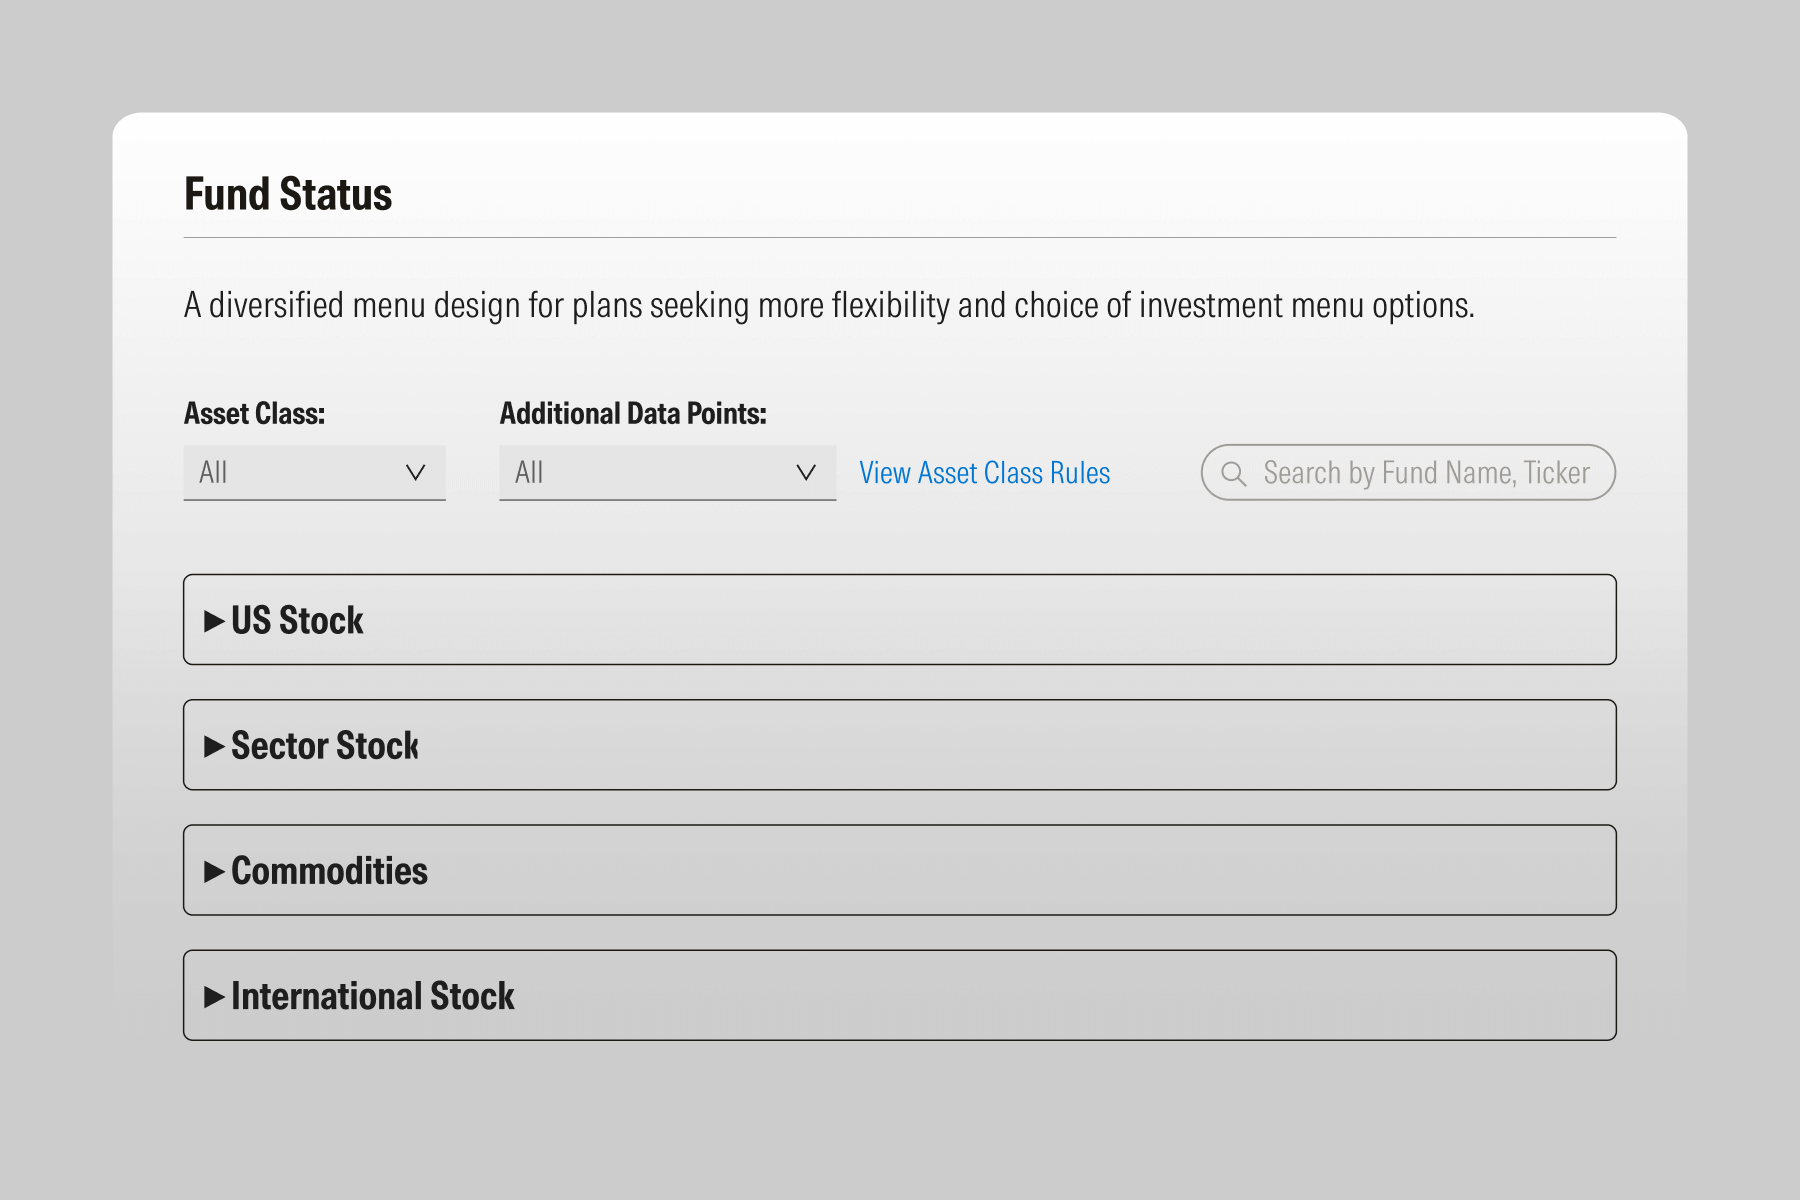This screenshot has width=1800, height=1200.
Task: Expand the US Stock section
Action: 898,620
